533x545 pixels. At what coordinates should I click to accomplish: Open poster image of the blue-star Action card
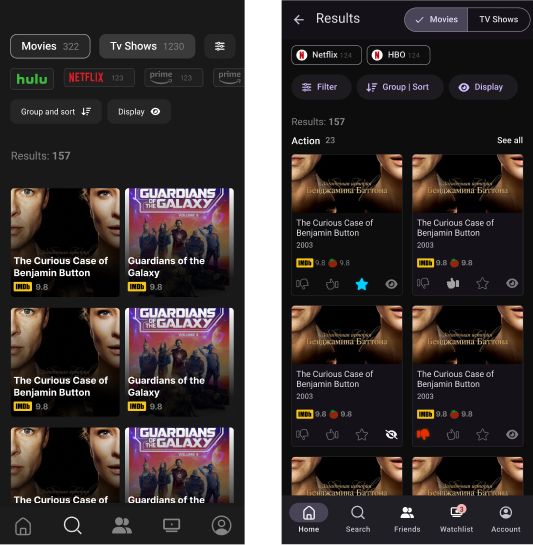tap(347, 184)
